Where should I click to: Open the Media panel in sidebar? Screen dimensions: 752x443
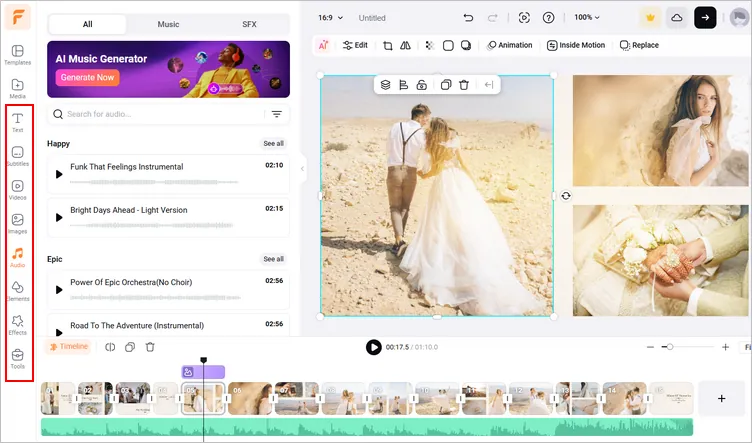click(x=18, y=89)
